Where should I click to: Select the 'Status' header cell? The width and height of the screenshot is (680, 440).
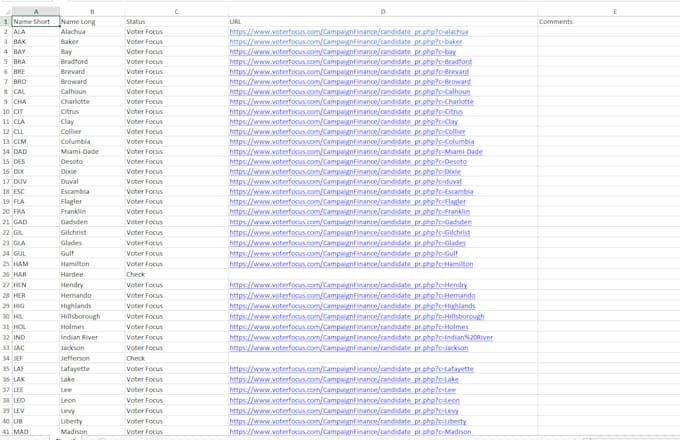(x=177, y=22)
